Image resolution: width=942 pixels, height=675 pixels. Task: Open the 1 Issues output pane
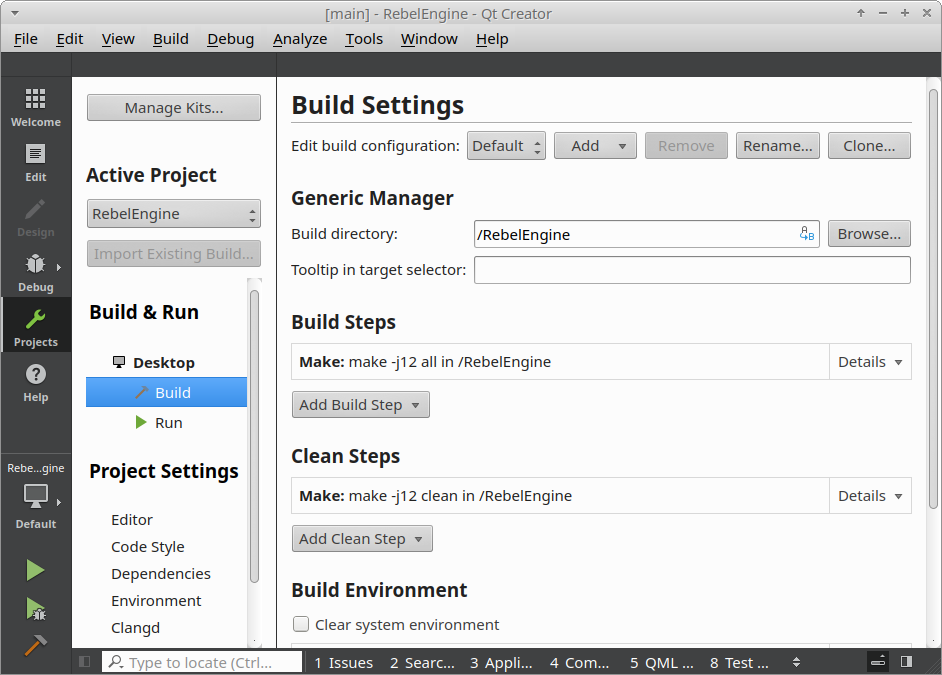343,662
